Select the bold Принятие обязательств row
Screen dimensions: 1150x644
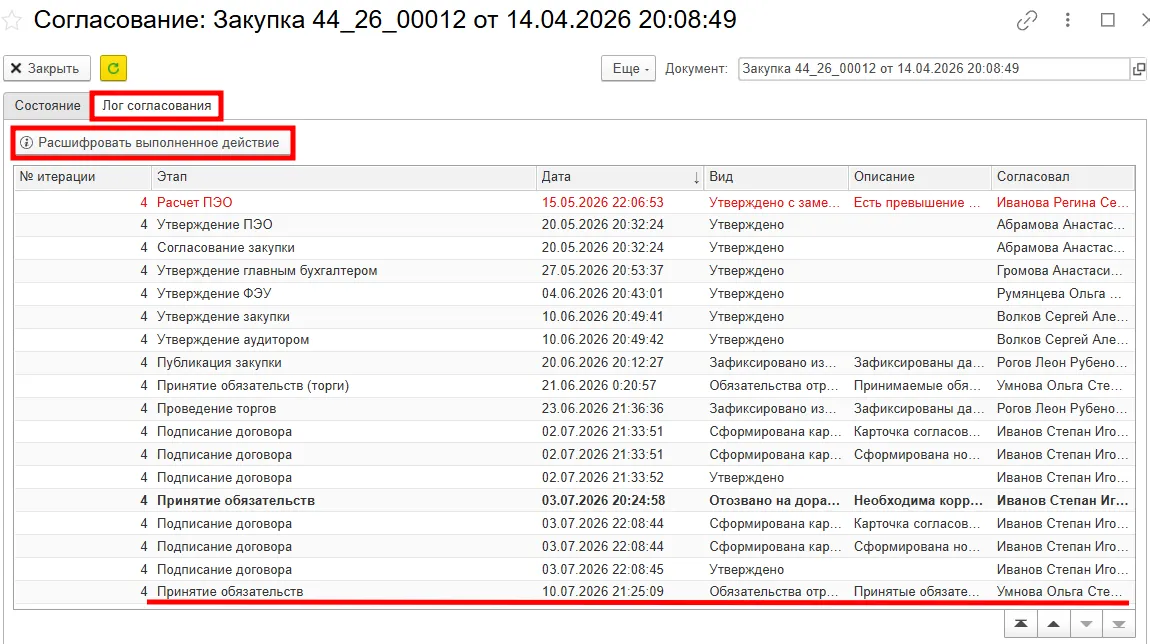coord(574,500)
